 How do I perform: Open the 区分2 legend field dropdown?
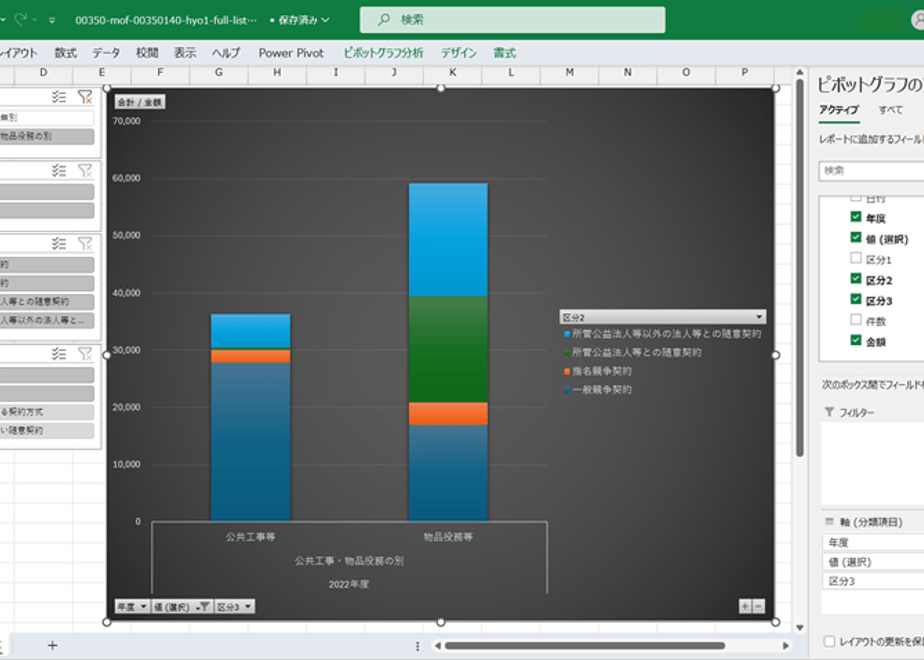(x=759, y=317)
